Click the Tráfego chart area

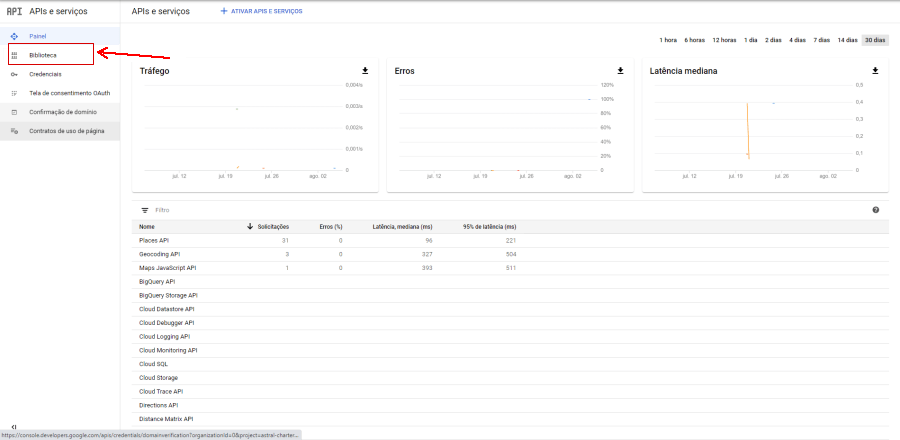tap(244, 128)
